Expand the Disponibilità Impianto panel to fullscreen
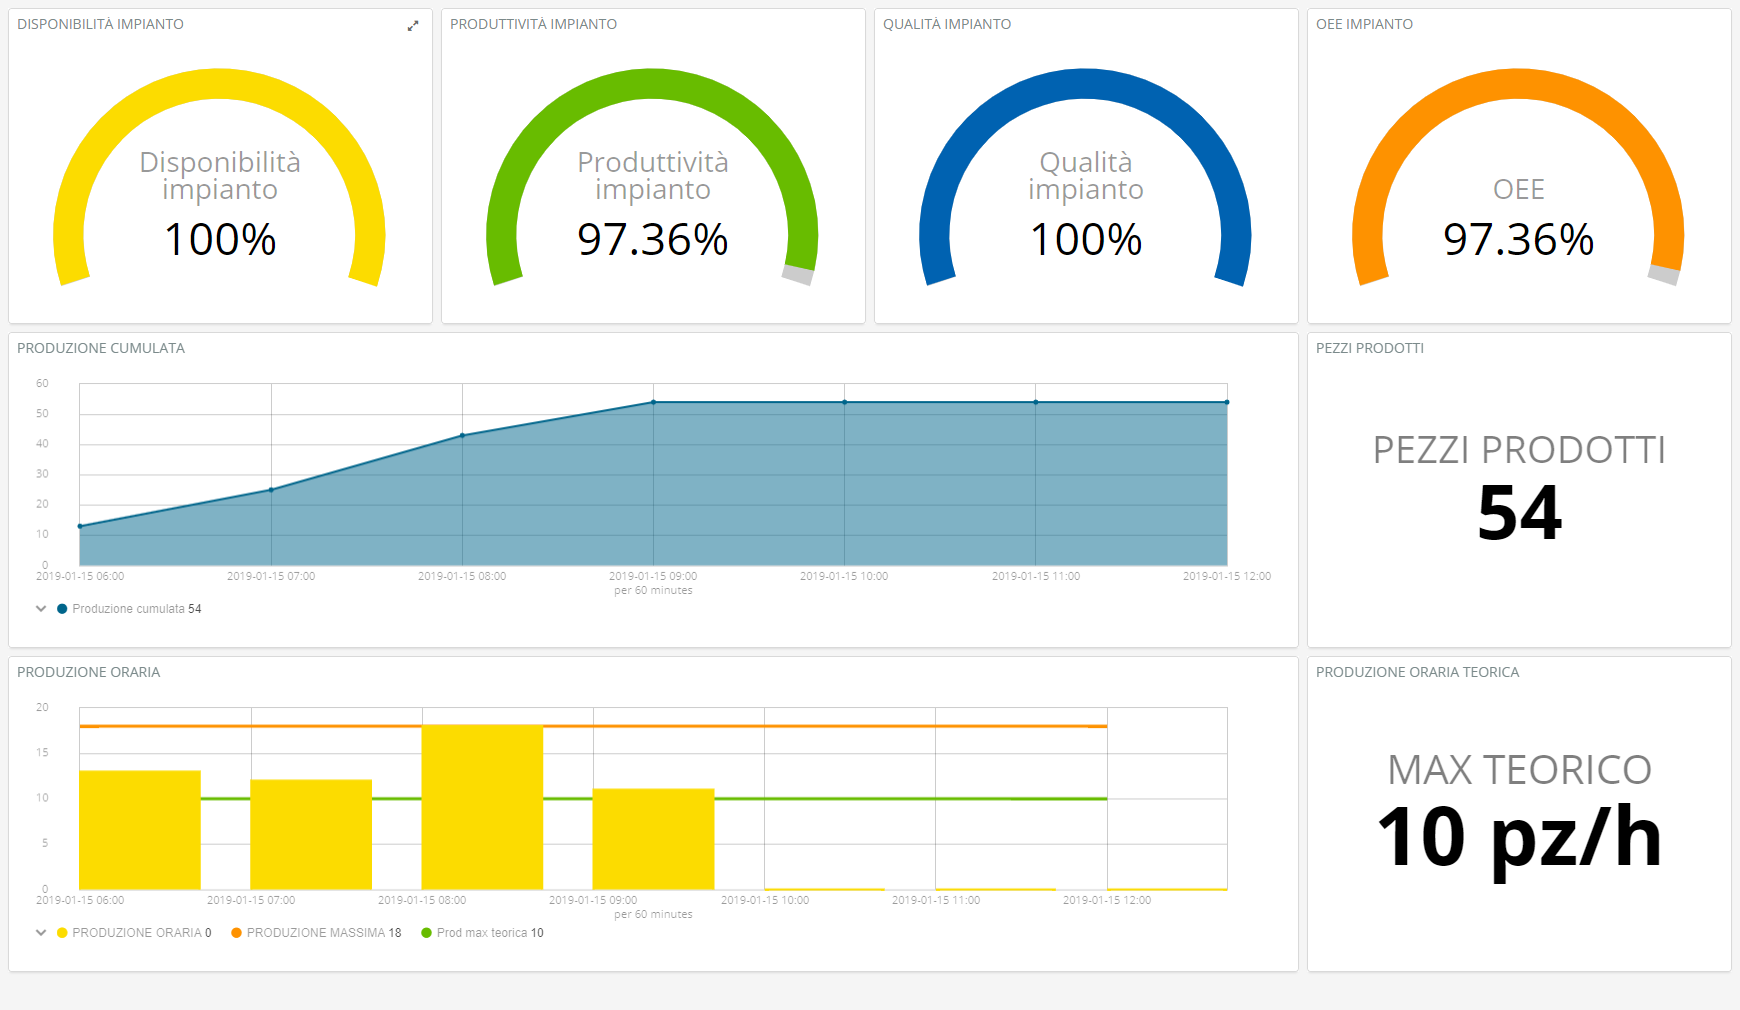 tap(413, 26)
